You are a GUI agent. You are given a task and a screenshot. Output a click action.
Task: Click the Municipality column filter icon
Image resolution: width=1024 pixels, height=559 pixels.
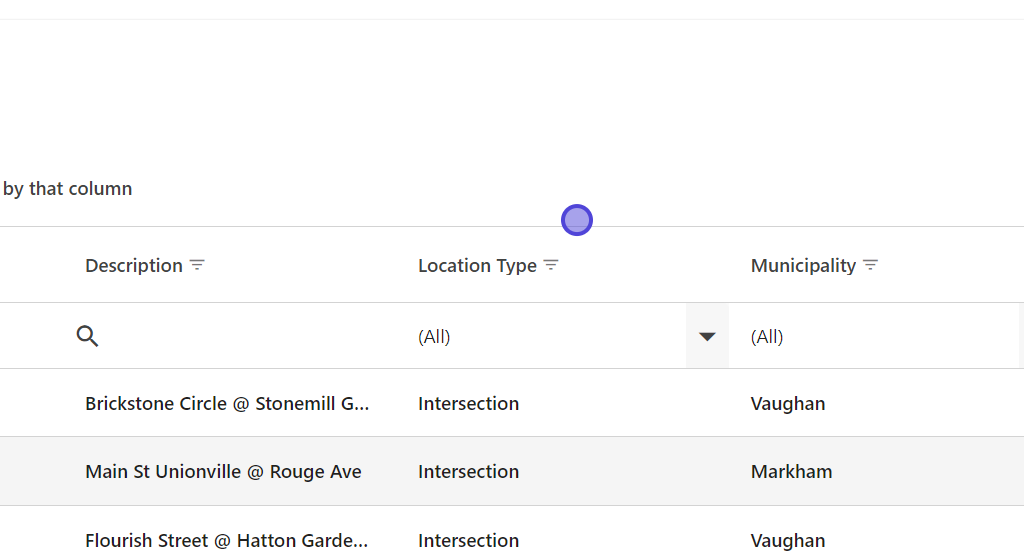tap(870, 265)
